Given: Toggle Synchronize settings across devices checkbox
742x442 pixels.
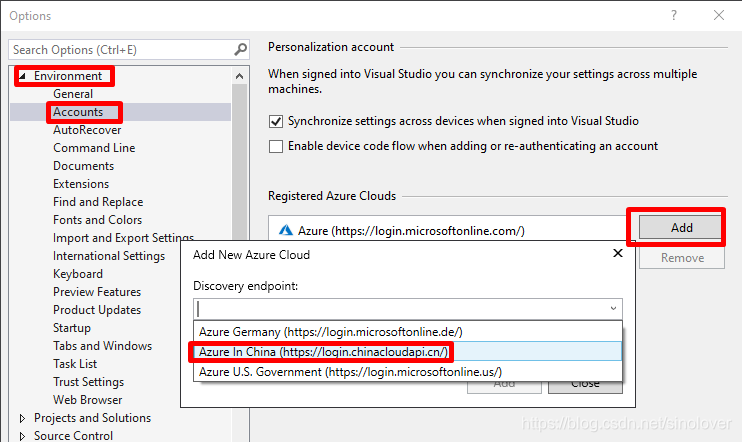Looking at the screenshot, I should click(x=276, y=122).
